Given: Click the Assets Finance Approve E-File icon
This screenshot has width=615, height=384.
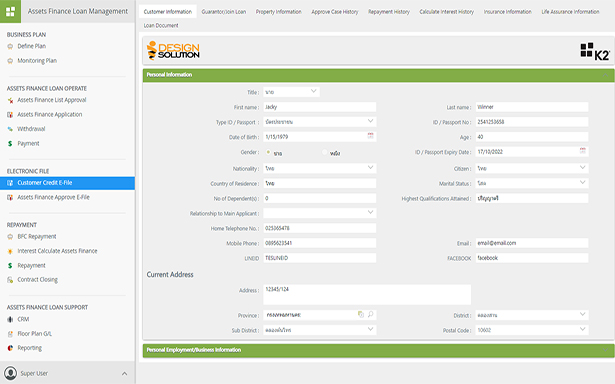Looking at the screenshot, I should coord(10,197).
